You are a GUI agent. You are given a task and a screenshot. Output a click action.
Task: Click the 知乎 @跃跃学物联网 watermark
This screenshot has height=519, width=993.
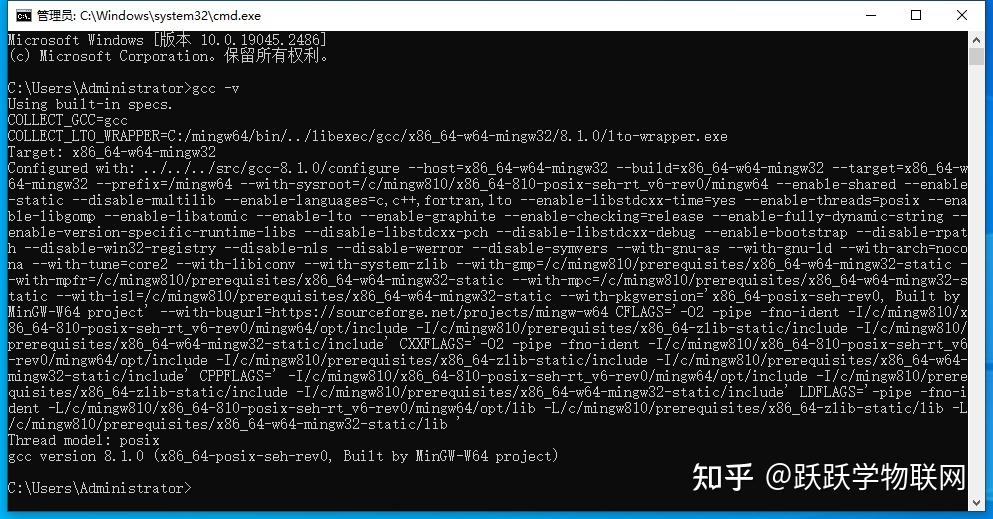[x=828, y=477]
